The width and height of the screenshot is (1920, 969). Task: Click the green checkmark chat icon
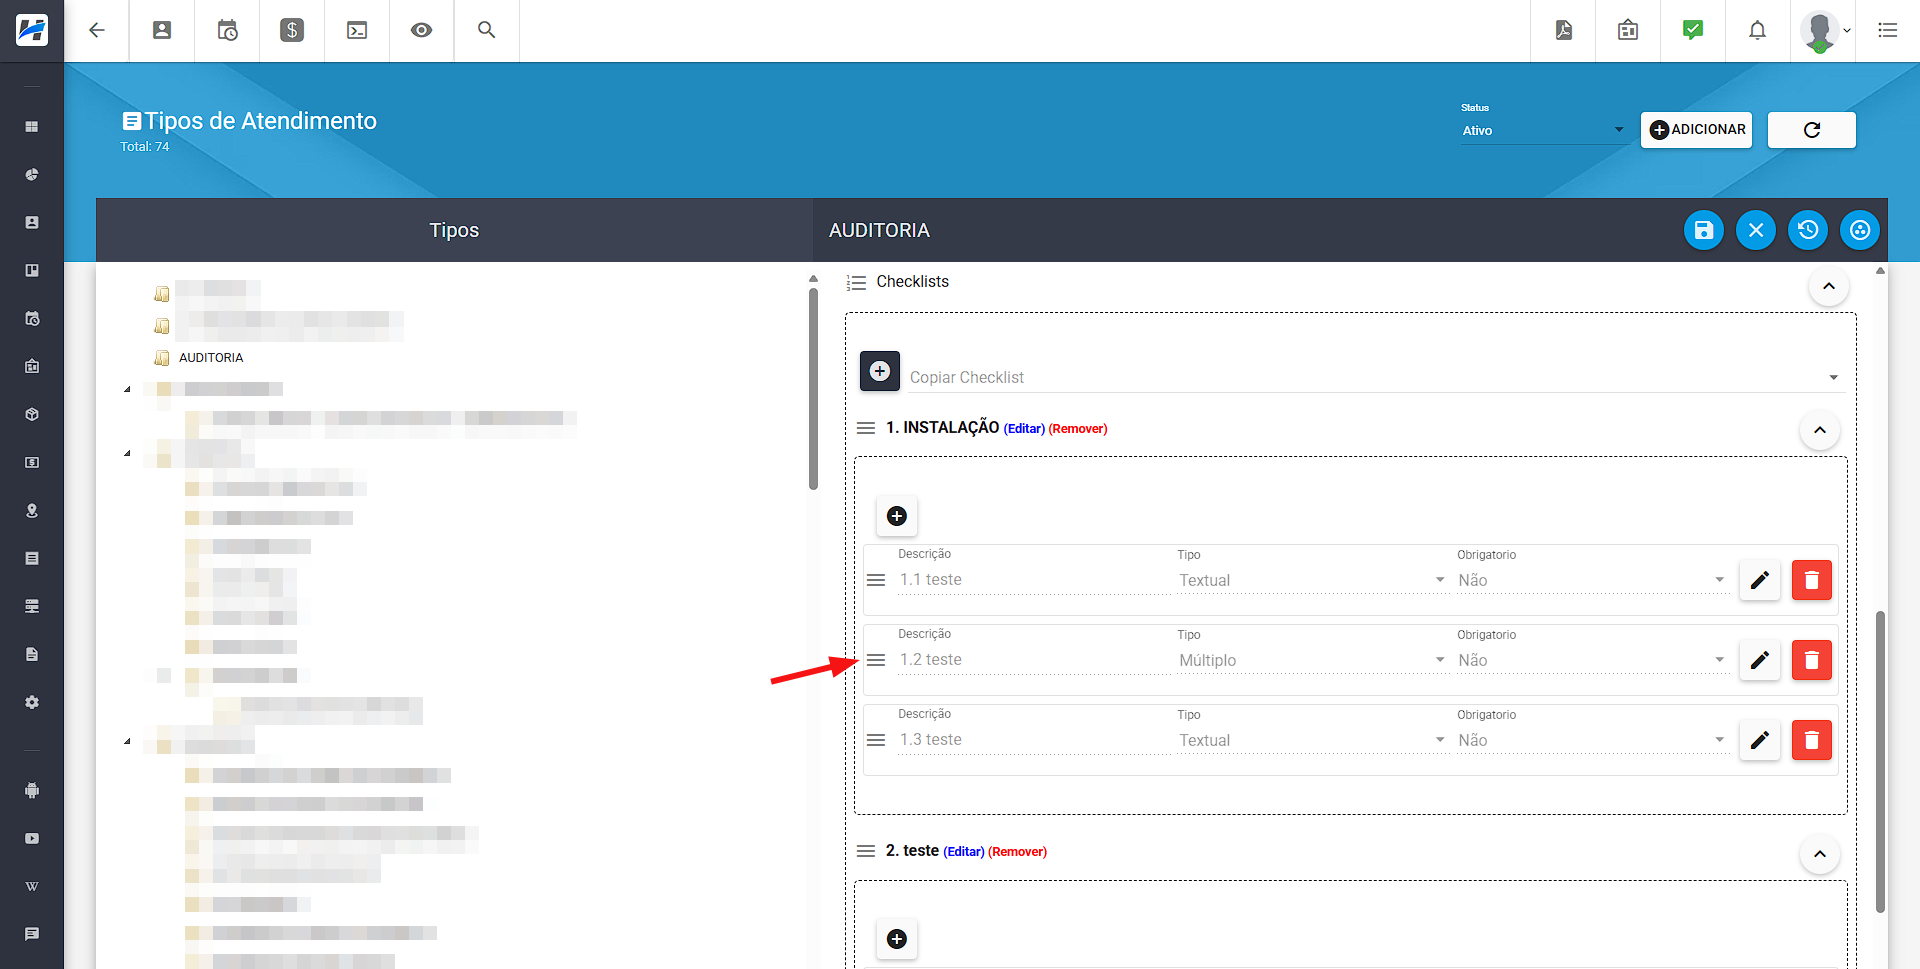pyautogui.click(x=1693, y=30)
